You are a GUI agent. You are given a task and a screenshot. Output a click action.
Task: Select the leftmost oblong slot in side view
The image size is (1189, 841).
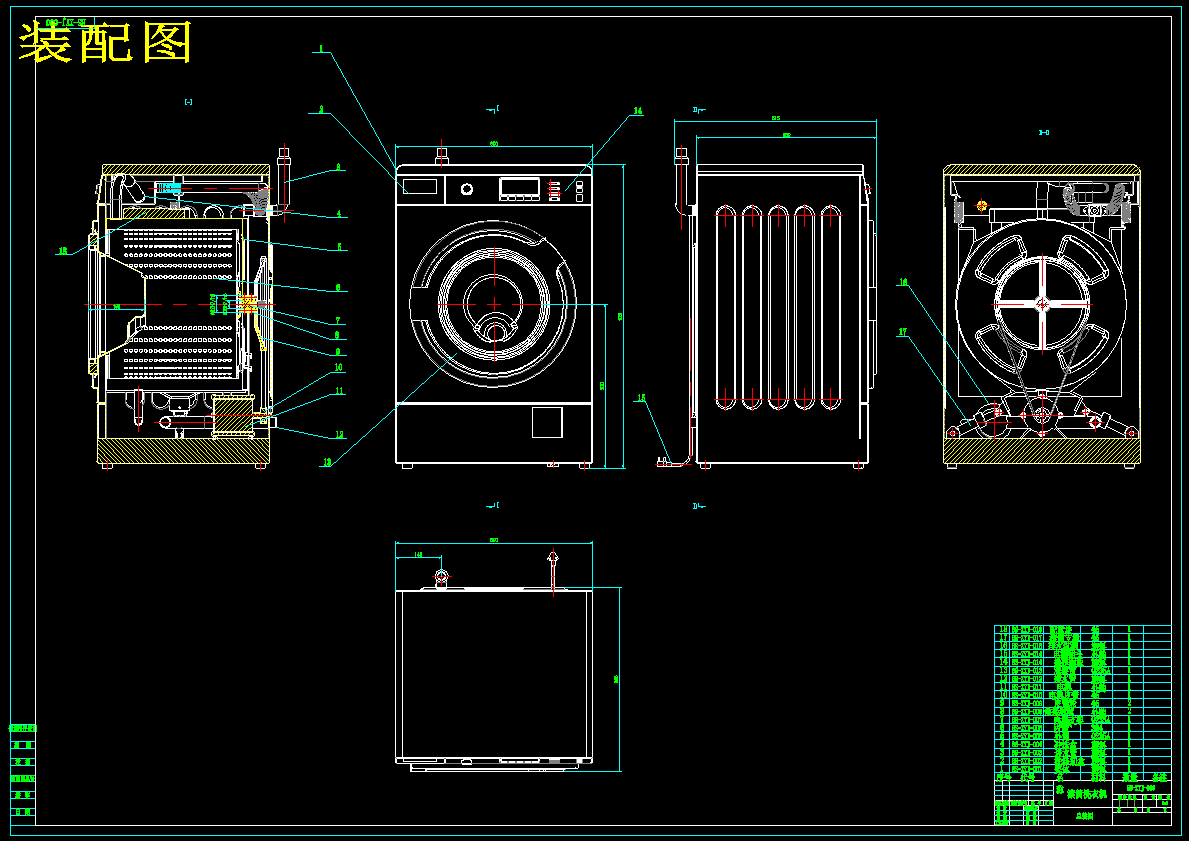click(x=726, y=307)
